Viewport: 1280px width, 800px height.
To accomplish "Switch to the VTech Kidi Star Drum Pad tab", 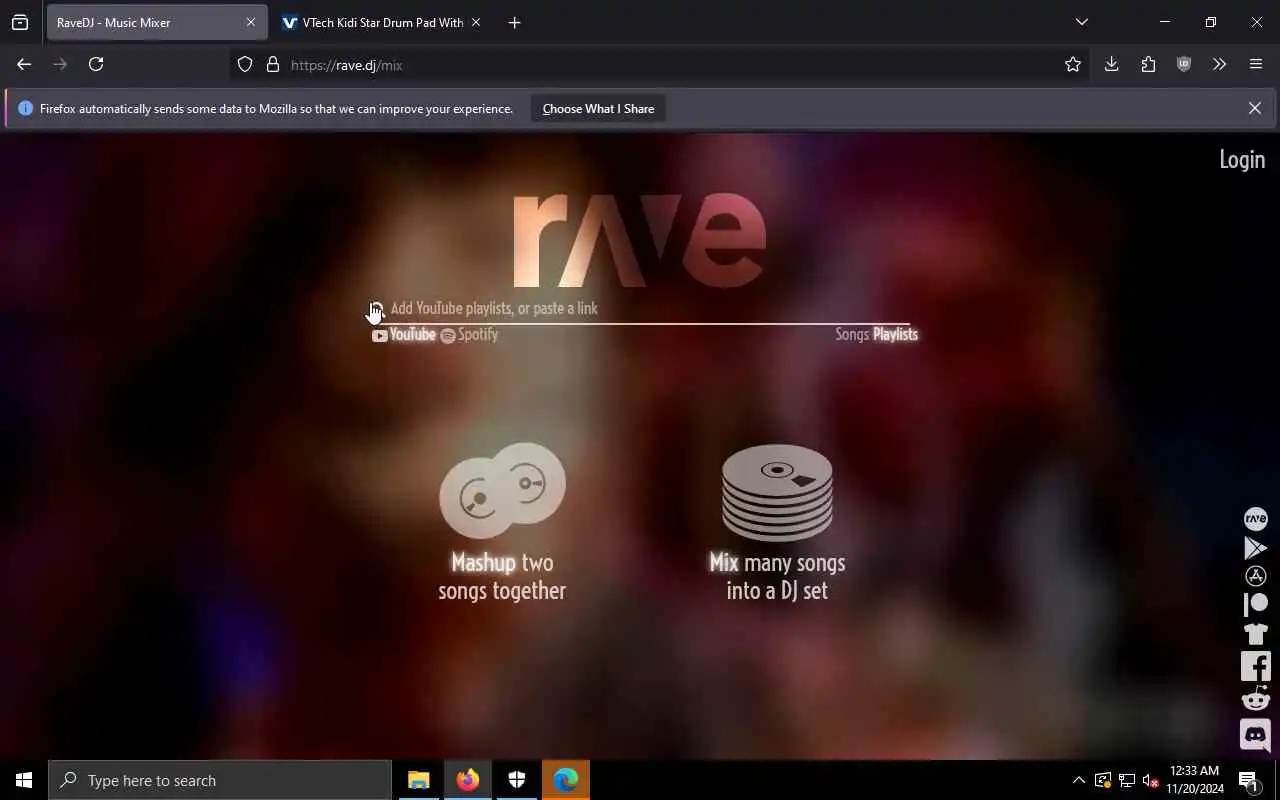I will (381, 22).
